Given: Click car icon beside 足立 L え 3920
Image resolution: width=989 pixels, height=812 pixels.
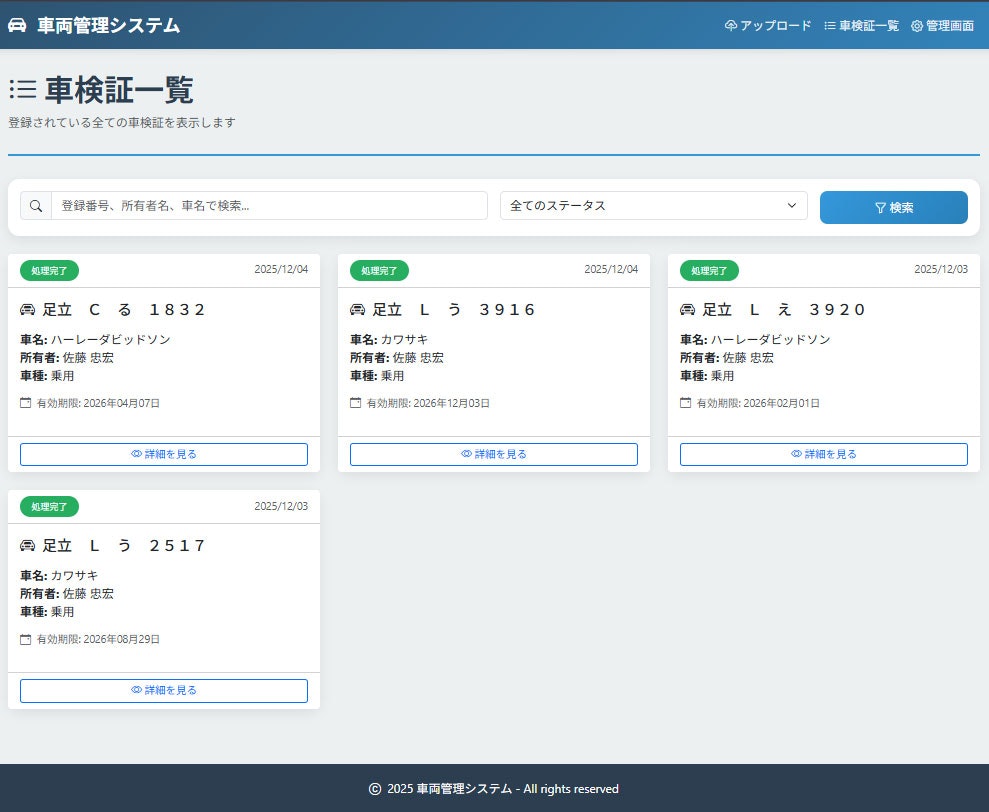Looking at the screenshot, I should 688,310.
